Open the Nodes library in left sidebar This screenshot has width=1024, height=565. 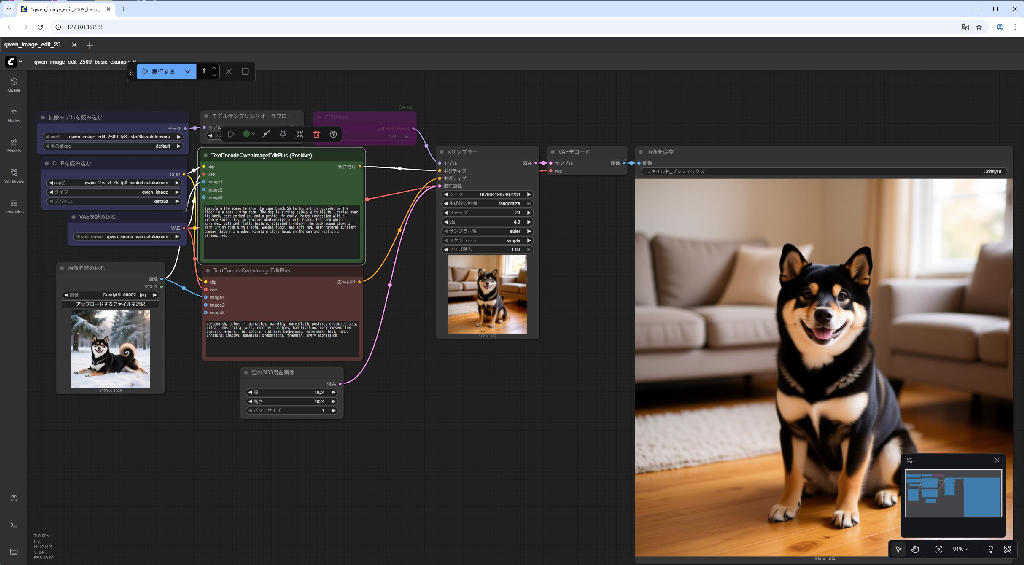pyautogui.click(x=14, y=114)
